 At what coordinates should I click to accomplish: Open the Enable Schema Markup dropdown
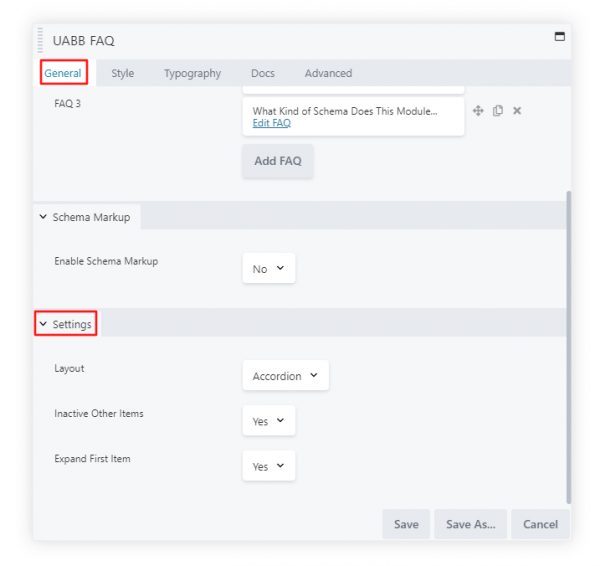click(269, 269)
